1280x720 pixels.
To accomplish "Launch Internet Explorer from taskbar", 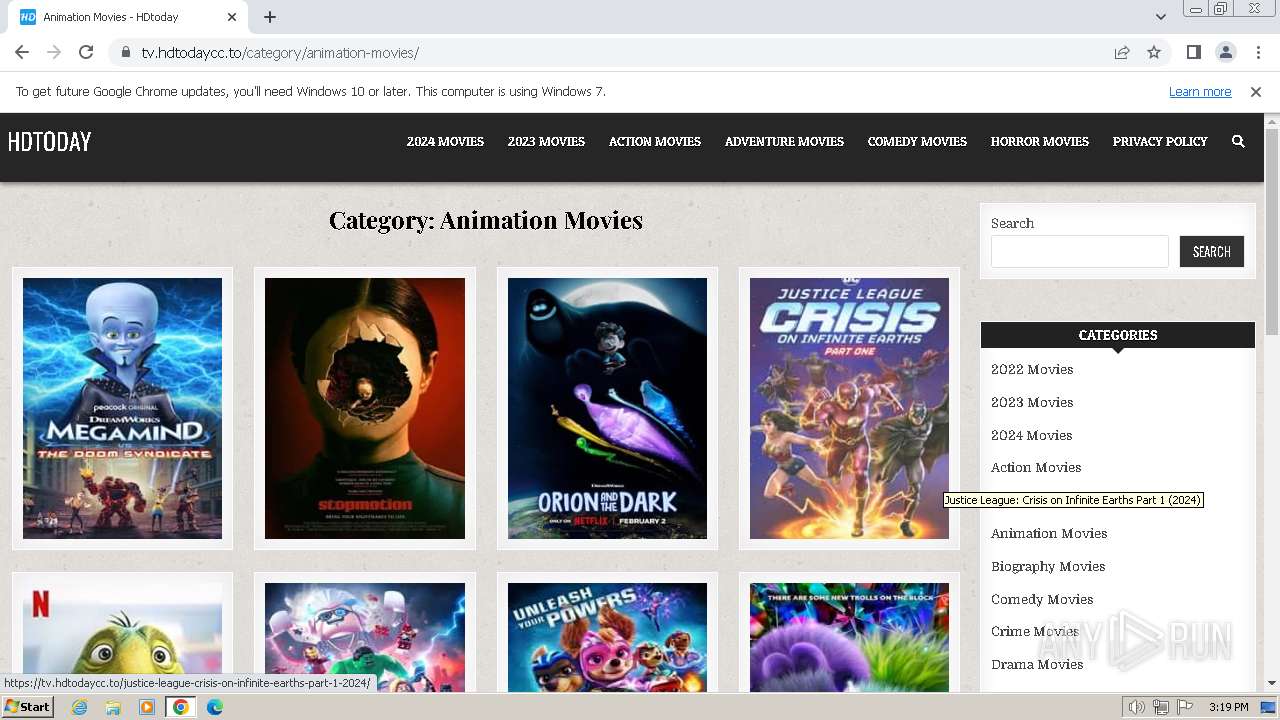I will pos(80,707).
